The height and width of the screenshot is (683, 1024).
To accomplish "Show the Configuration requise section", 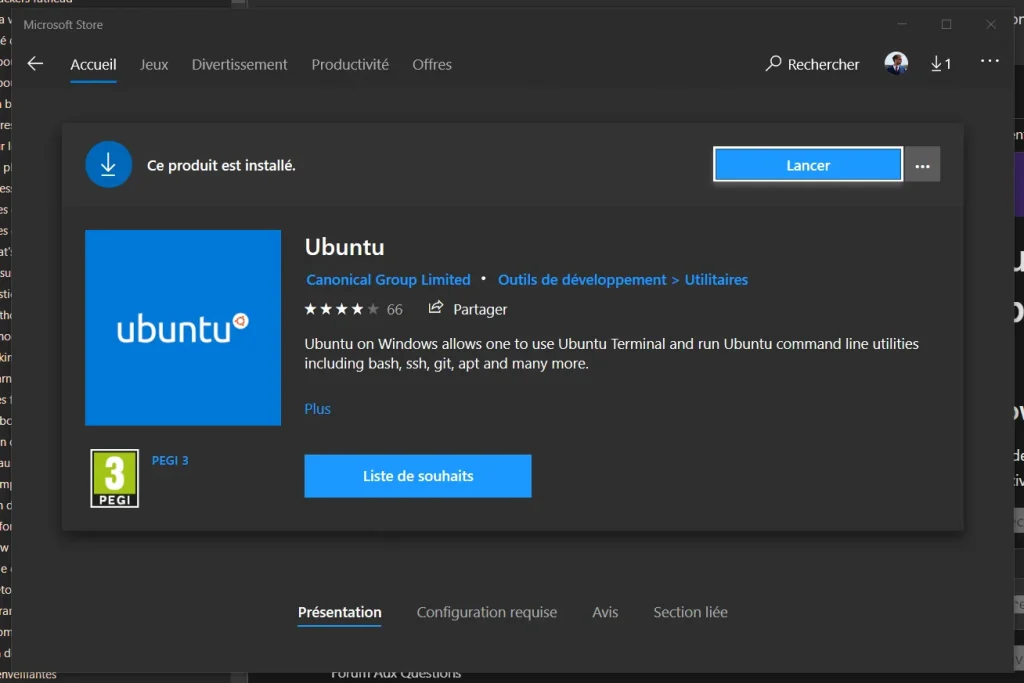I will point(487,612).
